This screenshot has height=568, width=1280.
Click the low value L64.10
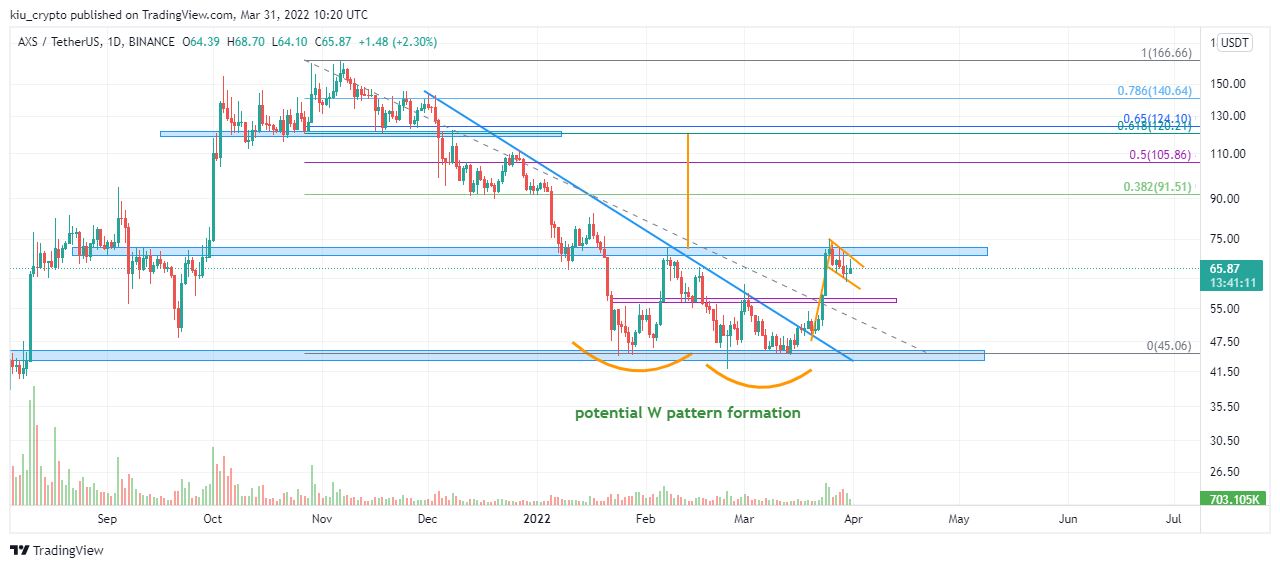[290, 42]
